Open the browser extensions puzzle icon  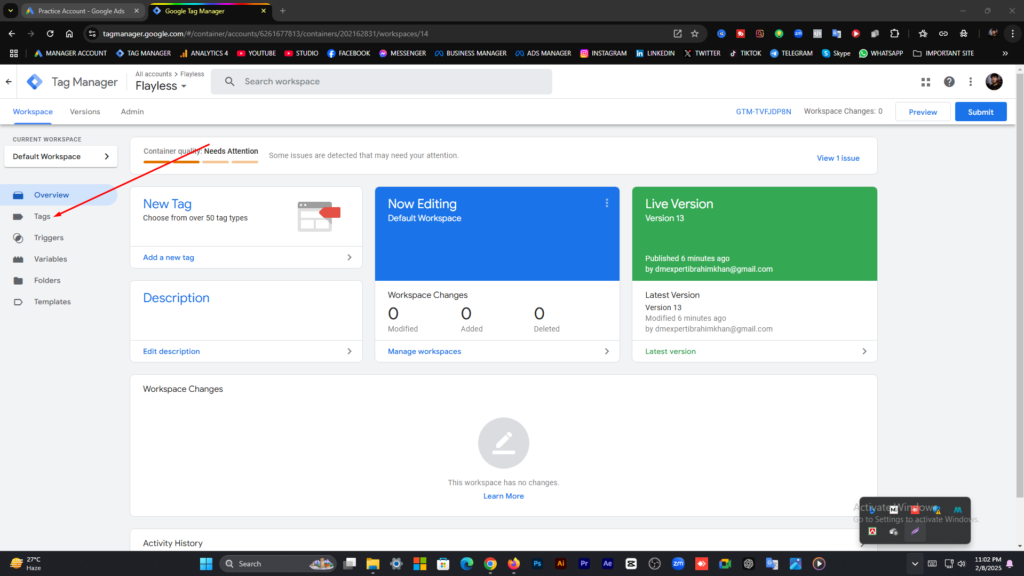[895, 33]
